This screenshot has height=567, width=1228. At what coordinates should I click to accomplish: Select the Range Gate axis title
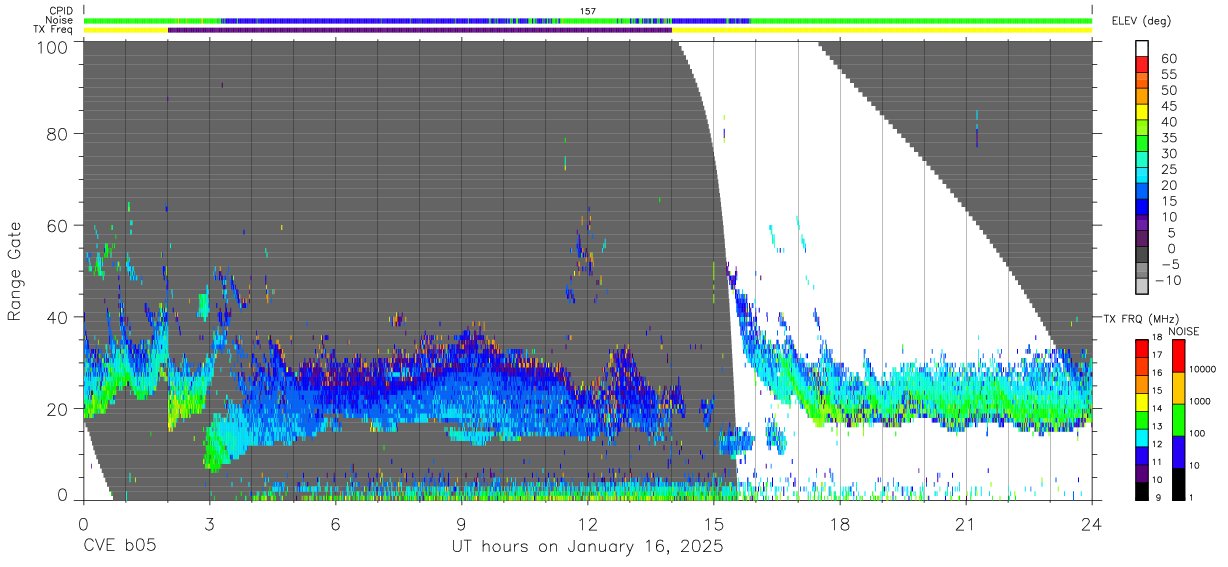(x=16, y=271)
